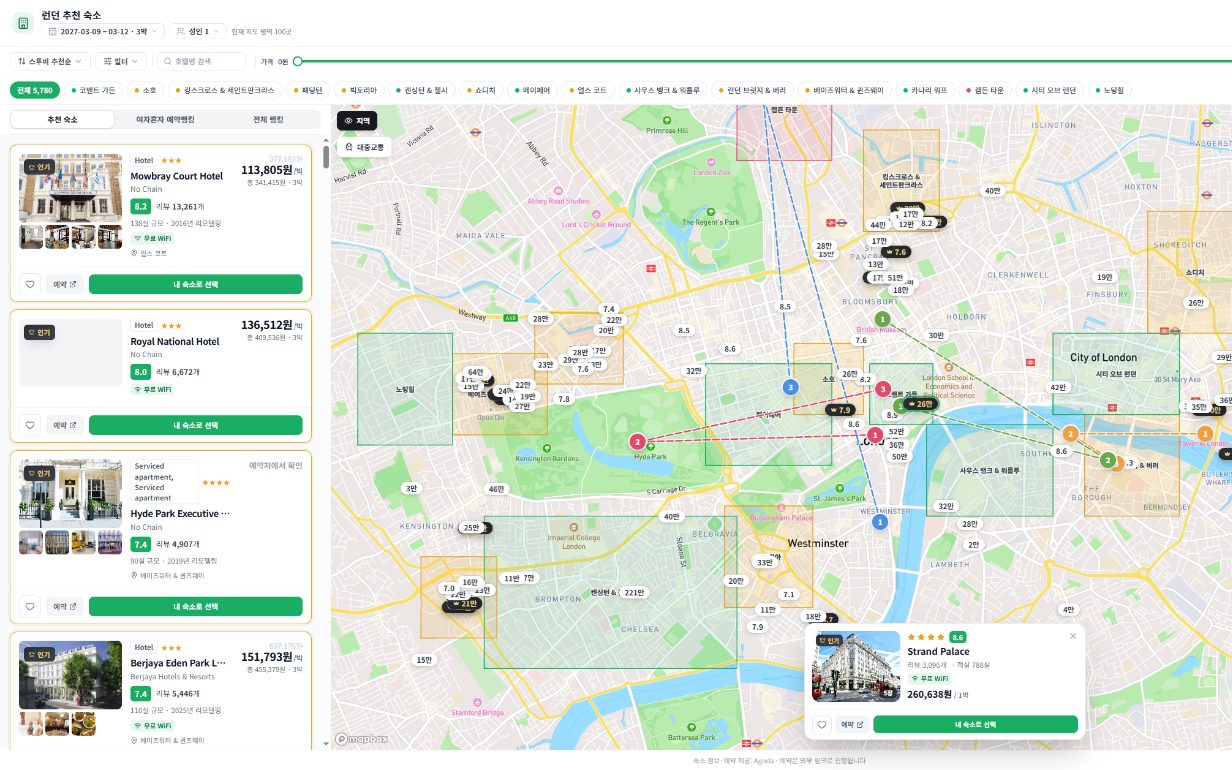Close the Strand Palace popup card
Viewport: 1232px width, 770px height.
pos(1073,636)
